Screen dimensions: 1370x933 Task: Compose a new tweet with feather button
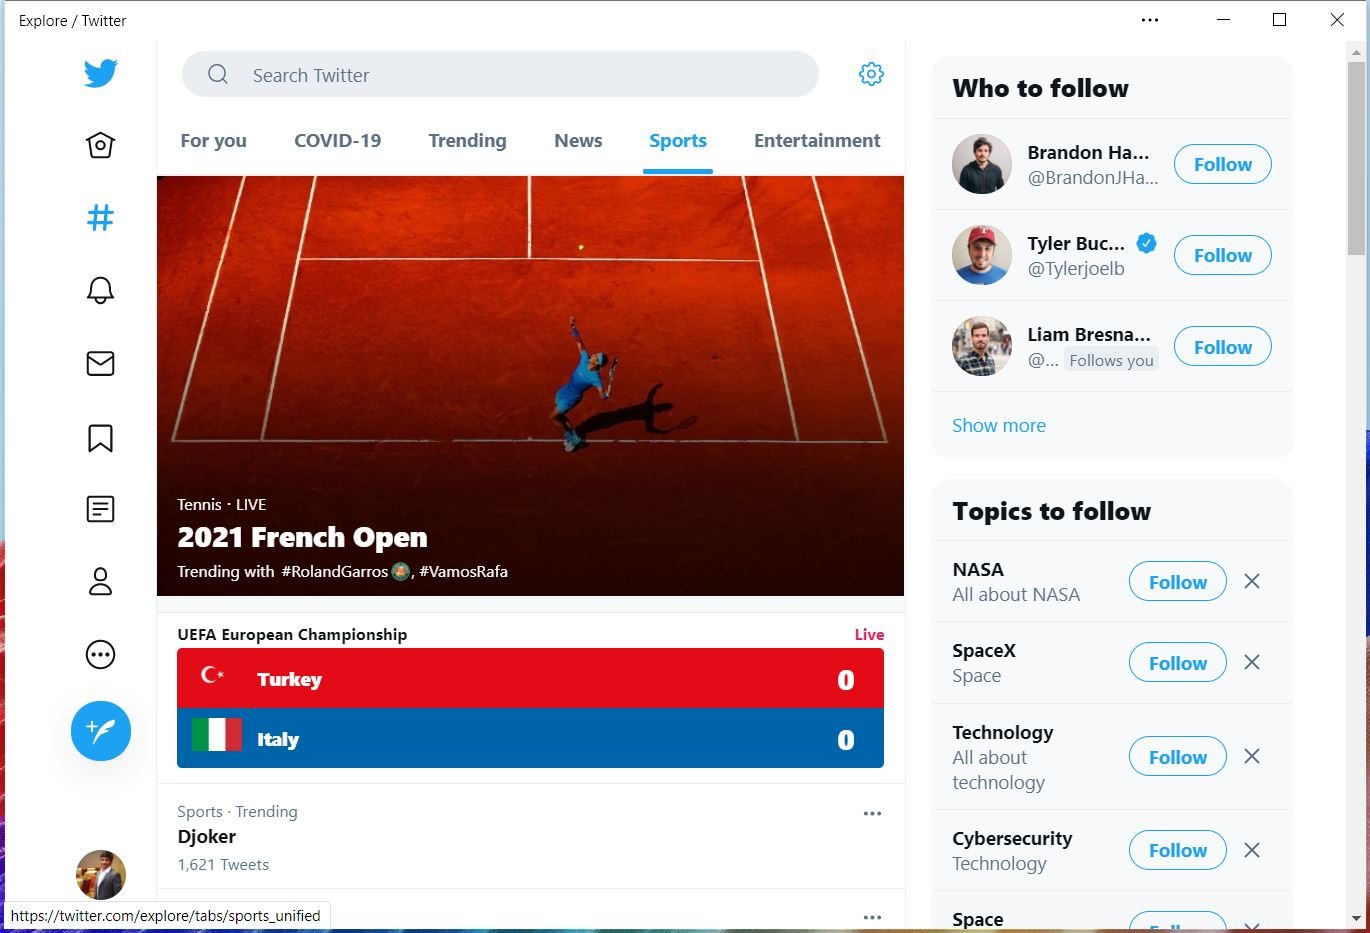pos(101,730)
